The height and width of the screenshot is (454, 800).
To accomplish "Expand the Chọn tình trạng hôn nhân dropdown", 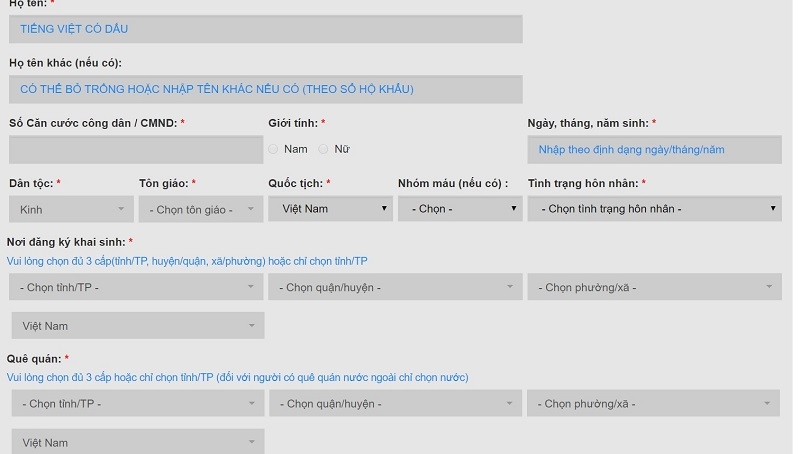I will coord(654,209).
